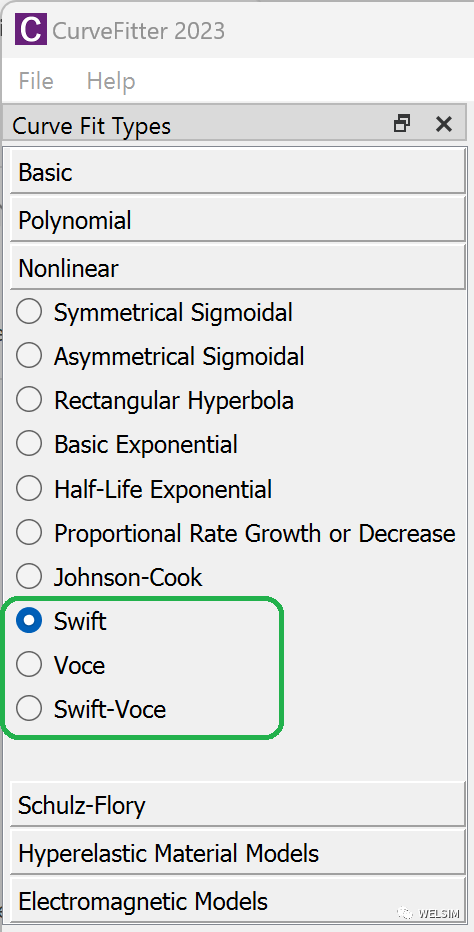474x932 pixels.
Task: Select Proportional Rate Growth or Decrease
Action: [236, 533]
